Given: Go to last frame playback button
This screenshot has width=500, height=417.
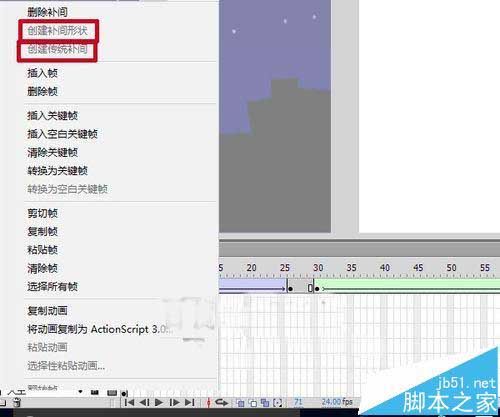Looking at the screenshot, I should 190,402.
